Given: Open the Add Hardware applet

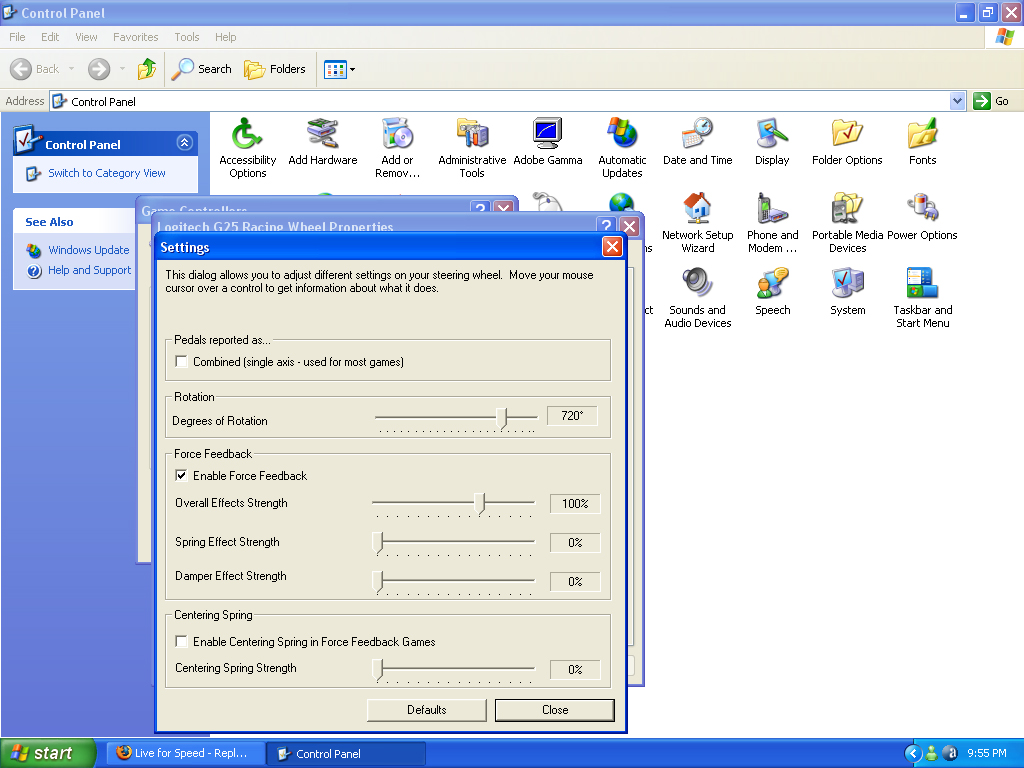Looking at the screenshot, I should coord(323,142).
